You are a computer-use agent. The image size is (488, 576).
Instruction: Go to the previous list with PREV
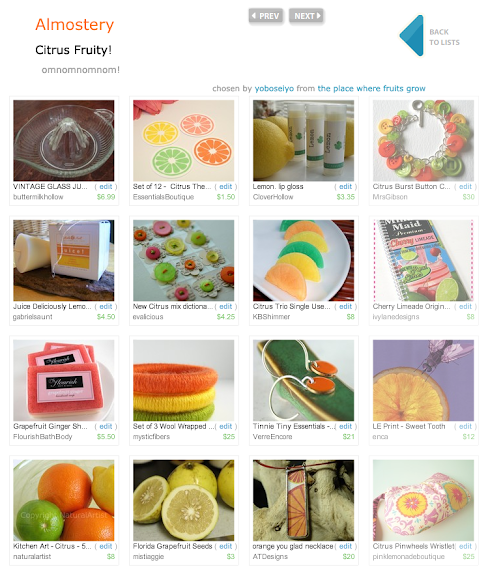(266, 16)
